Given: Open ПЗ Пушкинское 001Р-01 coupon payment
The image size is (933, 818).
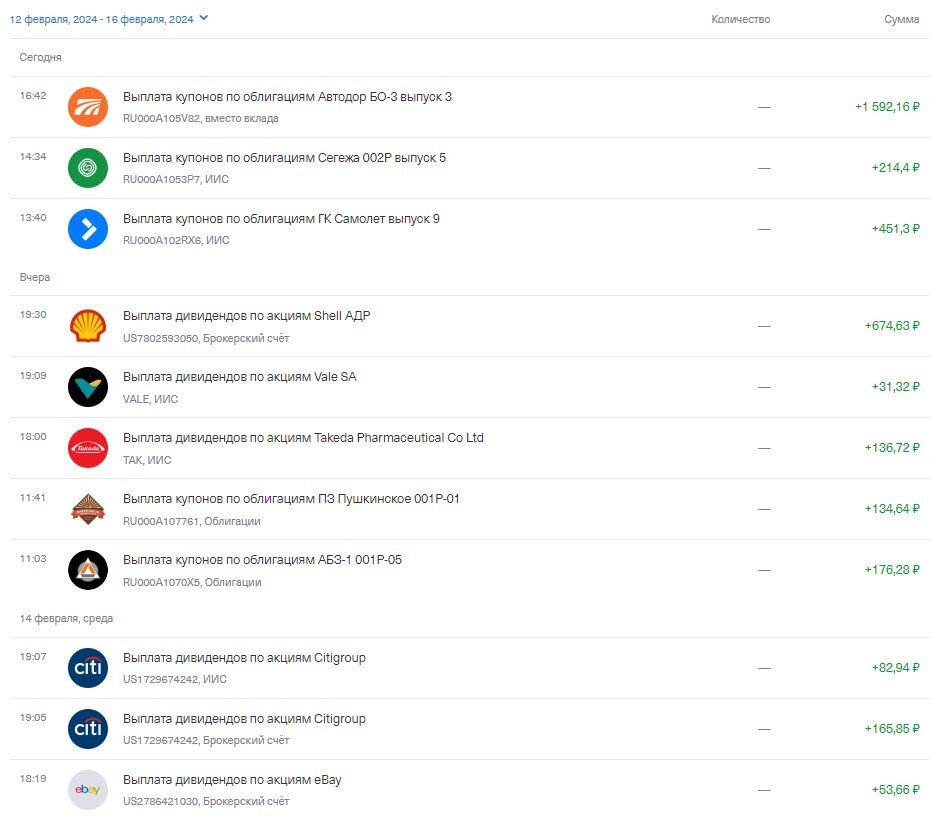Looking at the screenshot, I should (x=470, y=509).
